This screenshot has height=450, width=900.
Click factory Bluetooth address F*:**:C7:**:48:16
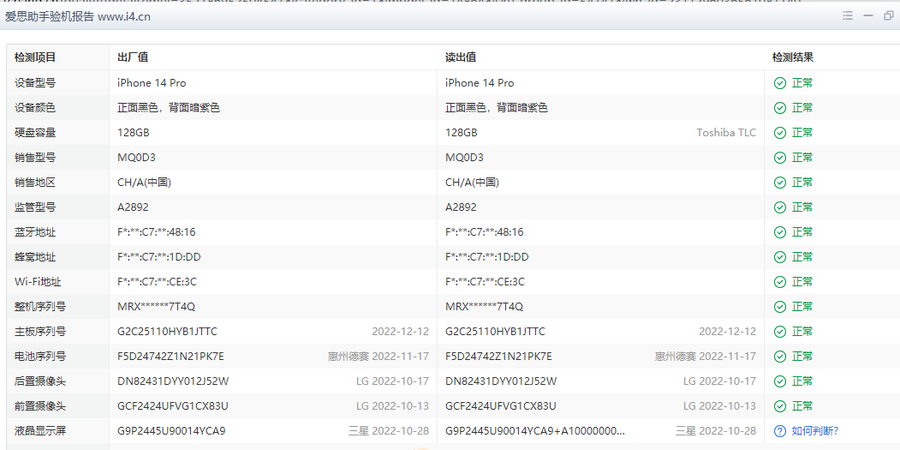(x=156, y=232)
